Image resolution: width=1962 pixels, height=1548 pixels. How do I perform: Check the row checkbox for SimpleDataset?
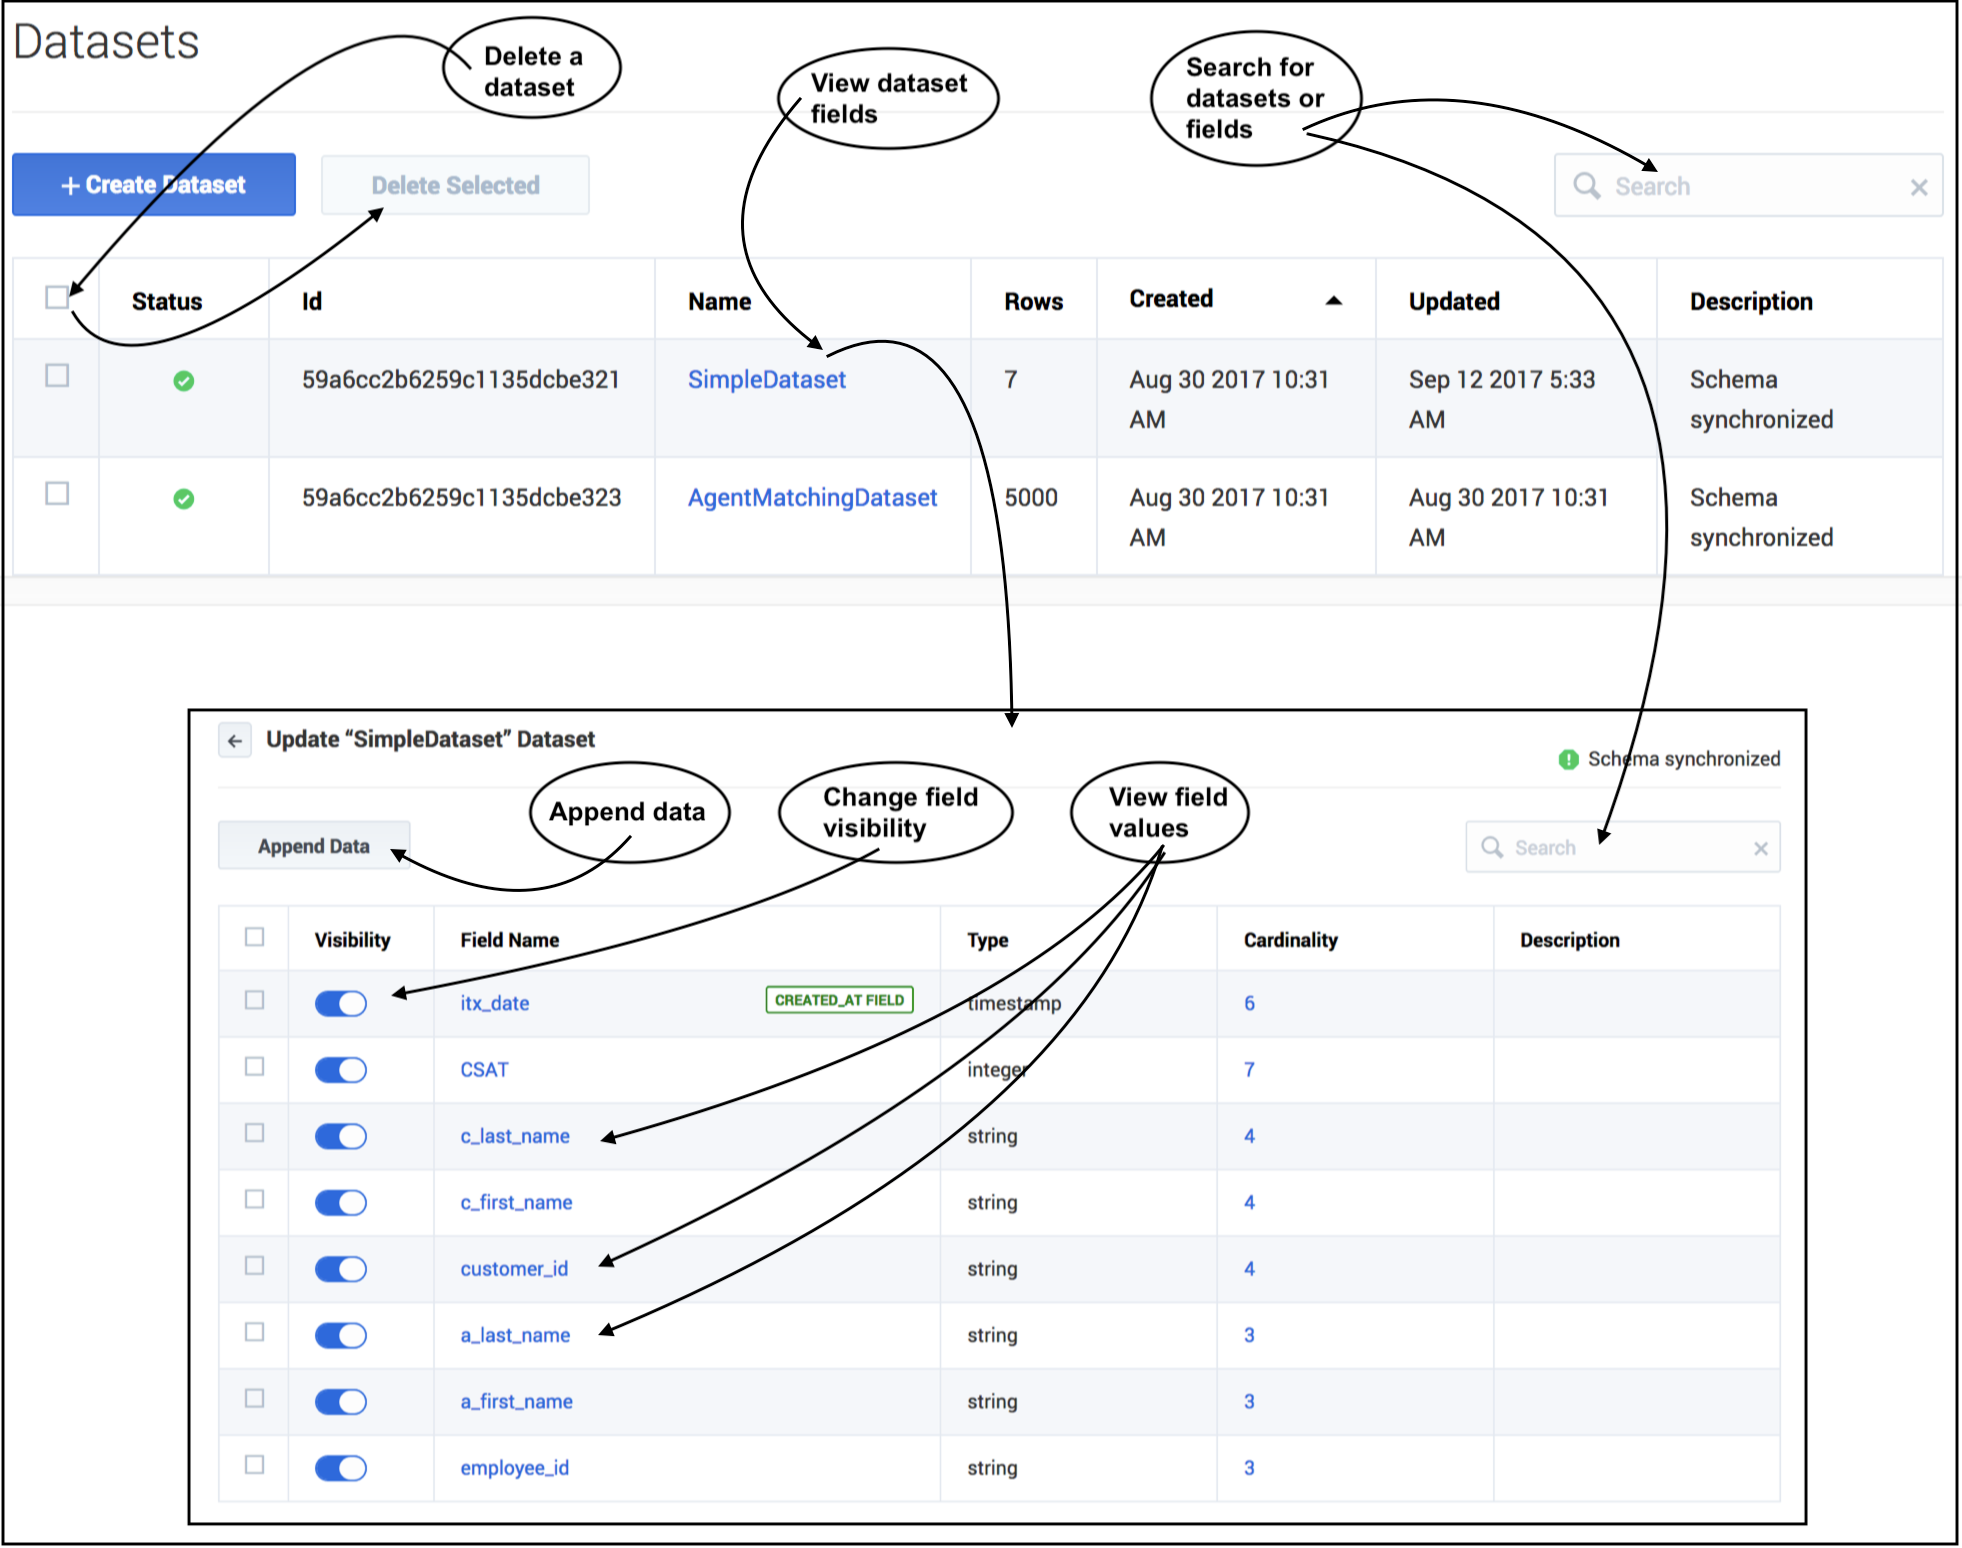(57, 377)
